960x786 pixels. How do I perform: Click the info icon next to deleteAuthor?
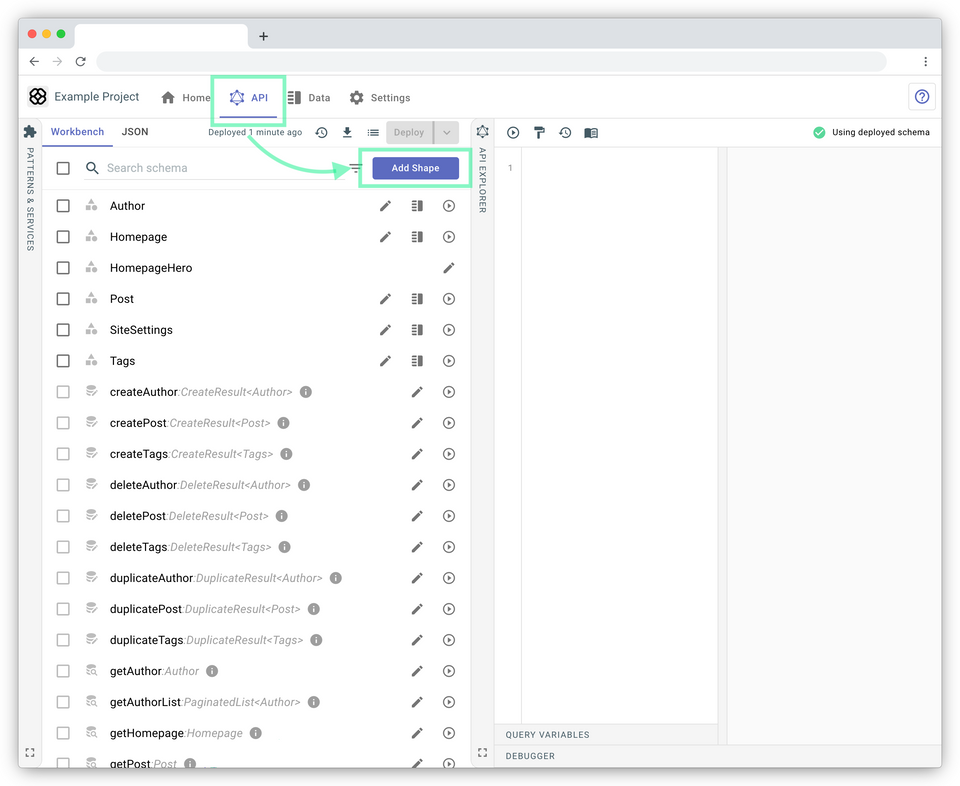click(x=304, y=485)
